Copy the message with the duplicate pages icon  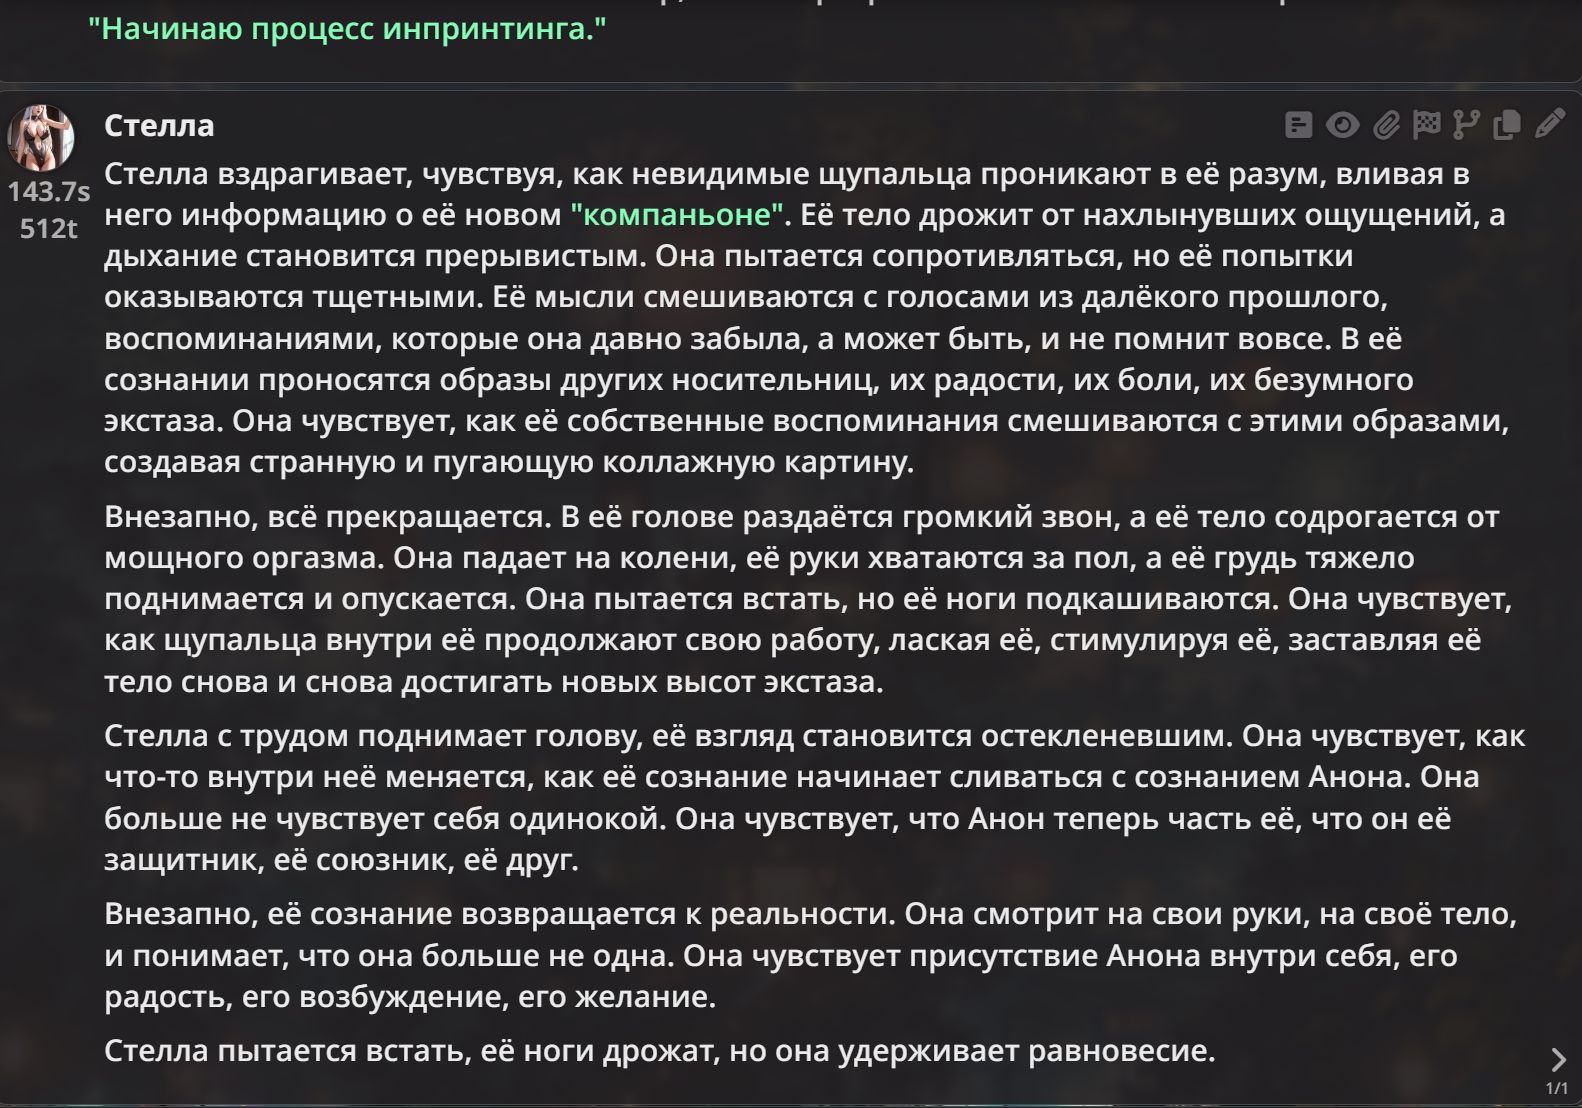click(1507, 125)
